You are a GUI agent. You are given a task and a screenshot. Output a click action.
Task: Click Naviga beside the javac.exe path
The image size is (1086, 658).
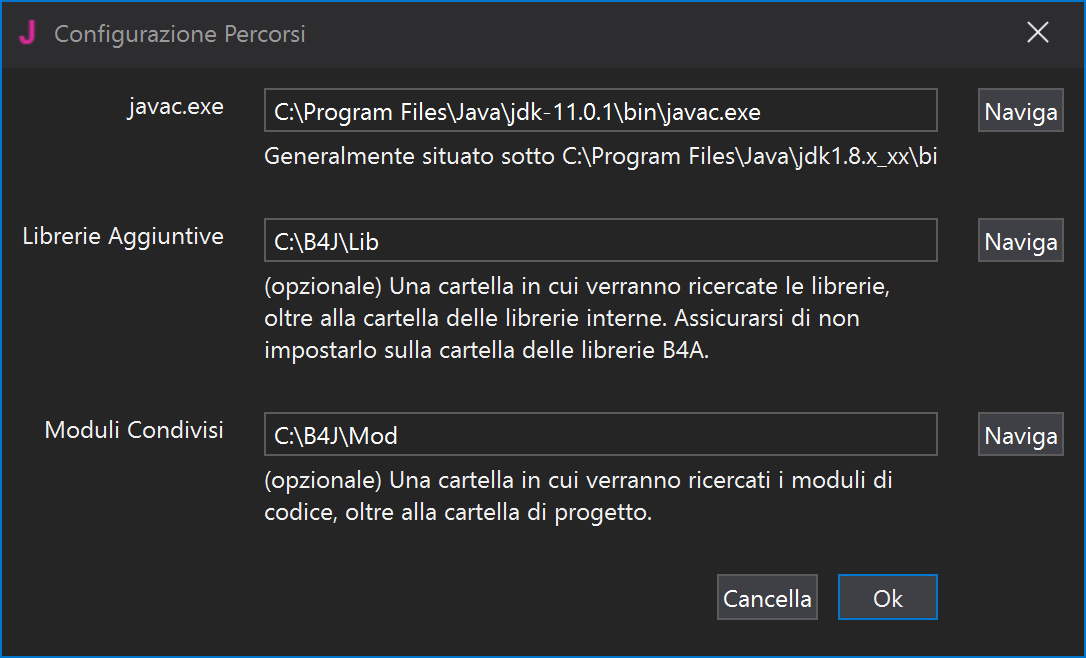(1020, 110)
